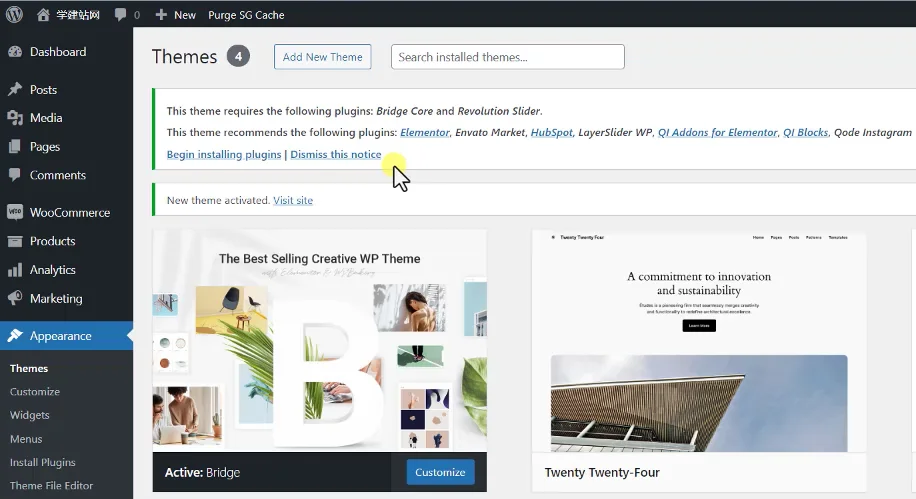The width and height of the screenshot is (916, 499).
Task: Select the Posts pushpin icon
Action: point(15,89)
